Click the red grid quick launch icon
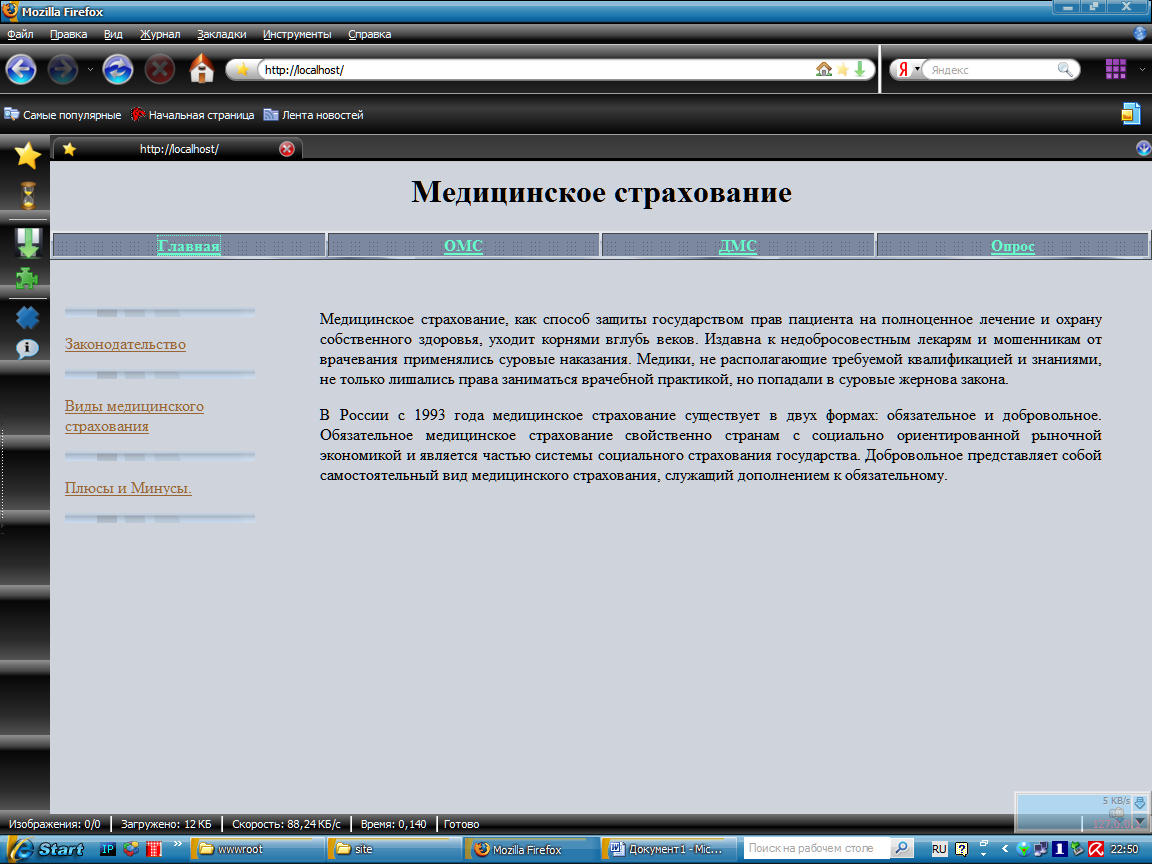Viewport: 1152px width, 864px height. pyautogui.click(x=154, y=849)
